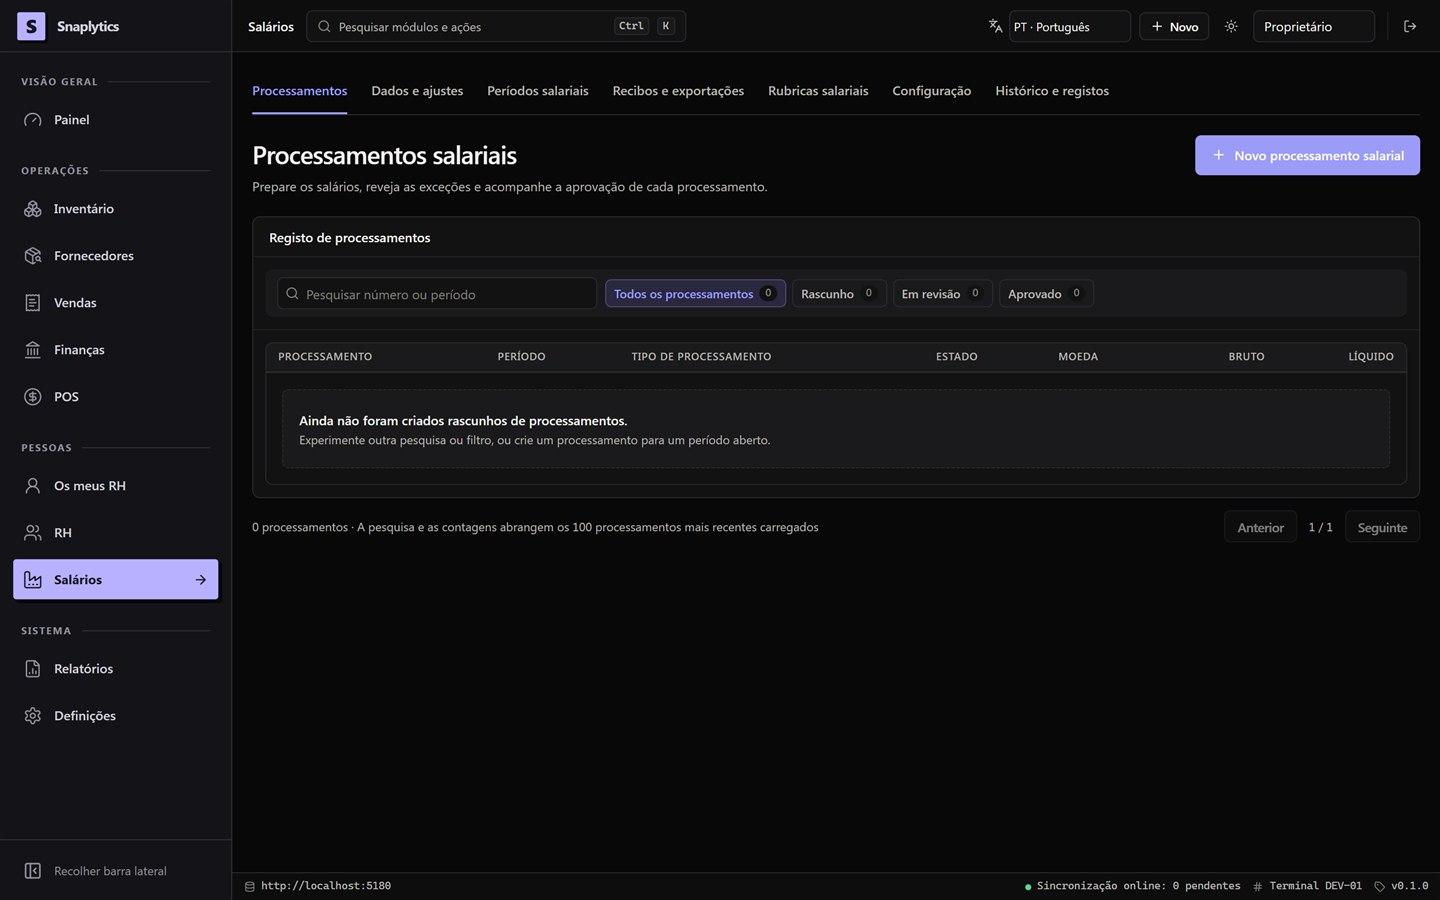Open the Painel dashboard icon
Screen dimensions: 1440x900
pos(33,120)
